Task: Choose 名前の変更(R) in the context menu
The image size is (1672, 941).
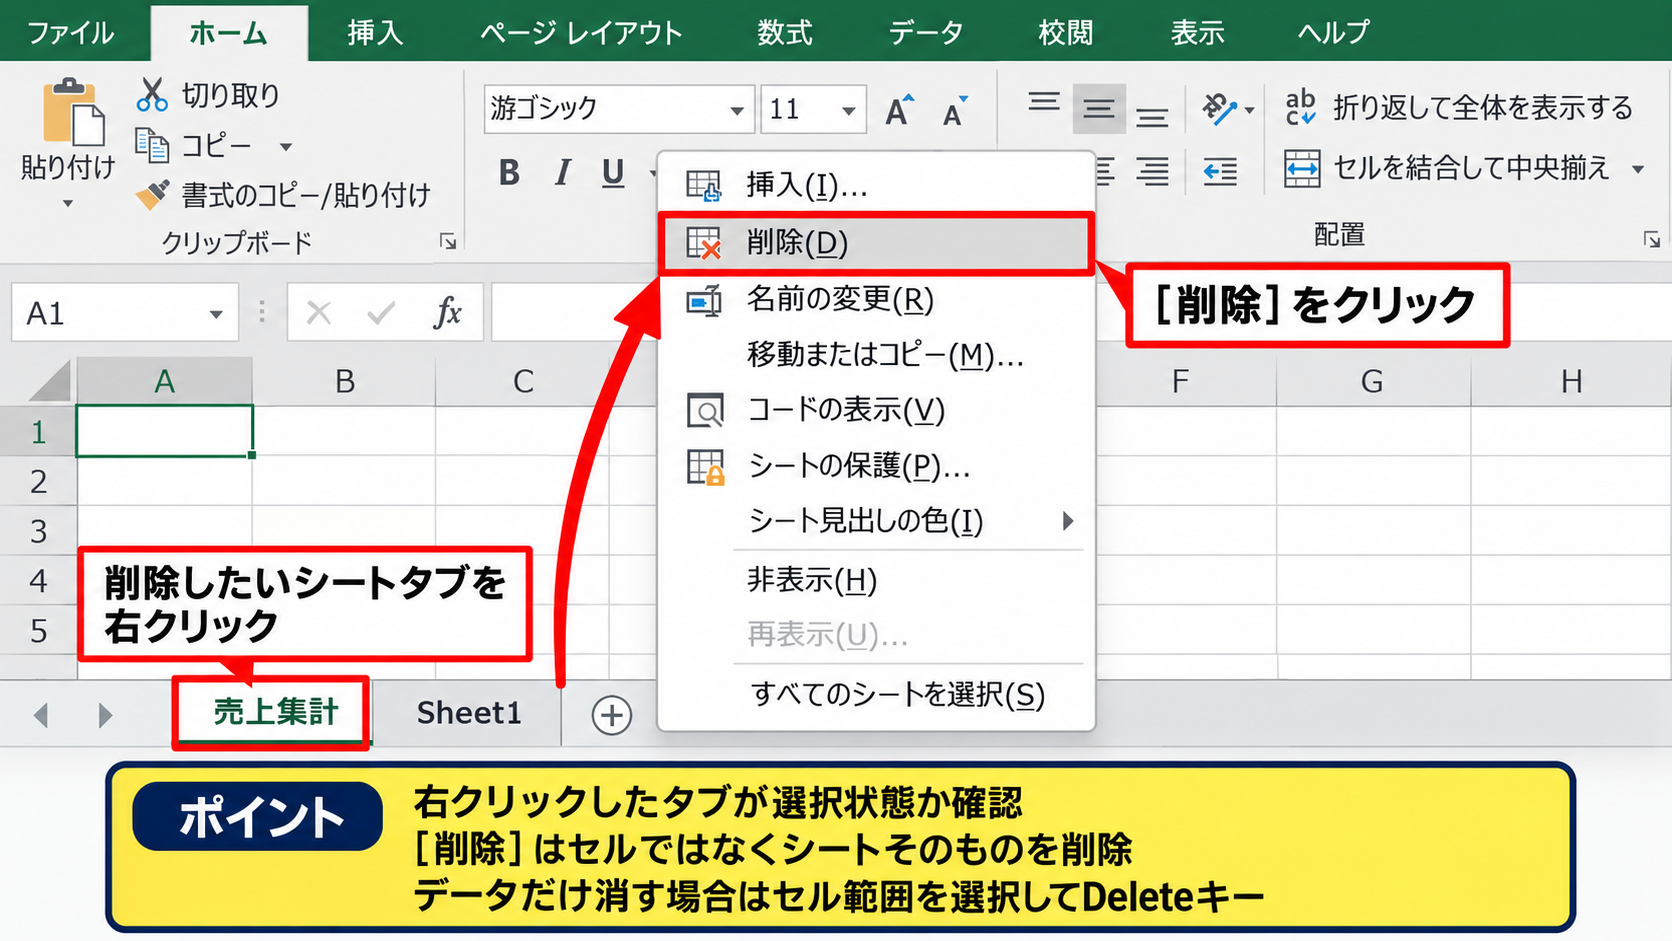Action: (x=876, y=299)
